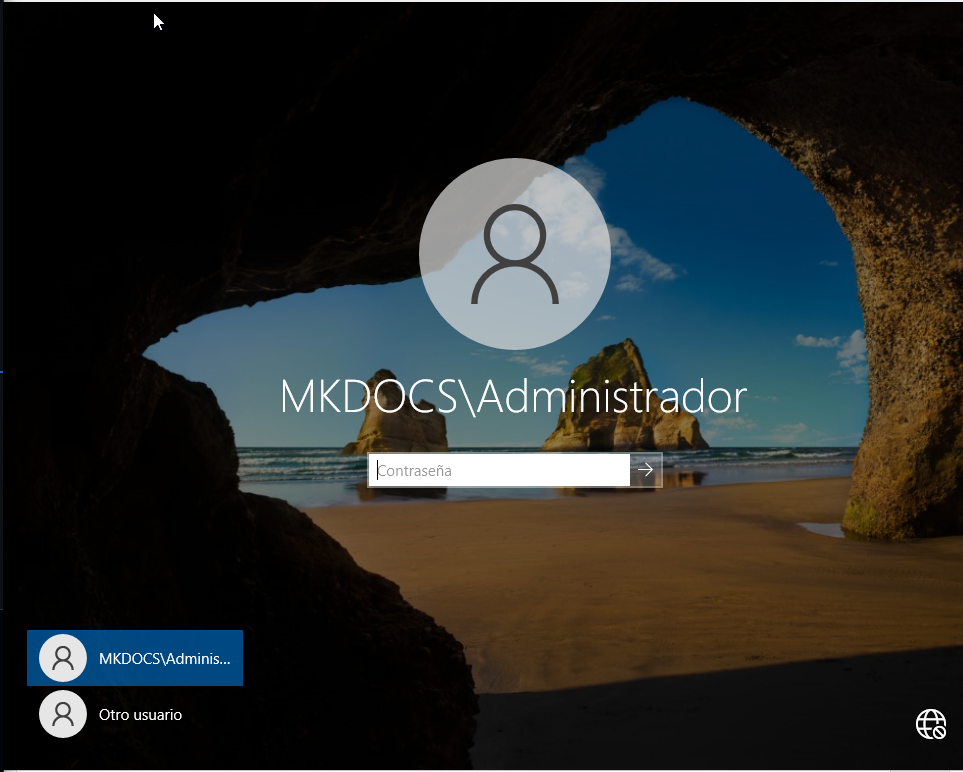Screen dimensions: 963x772
Task: Click the Contraseña placeholder text
Action: 415,470
